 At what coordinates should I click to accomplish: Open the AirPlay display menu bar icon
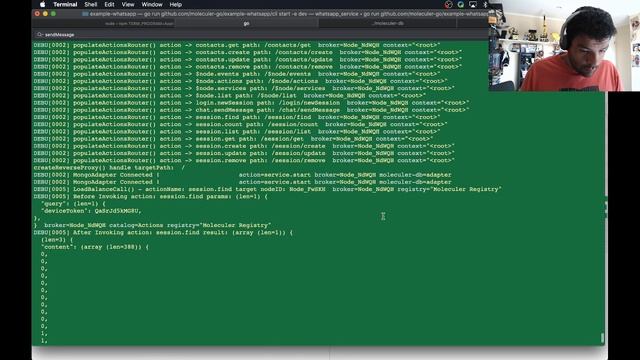pyautogui.click(x=473, y=4)
